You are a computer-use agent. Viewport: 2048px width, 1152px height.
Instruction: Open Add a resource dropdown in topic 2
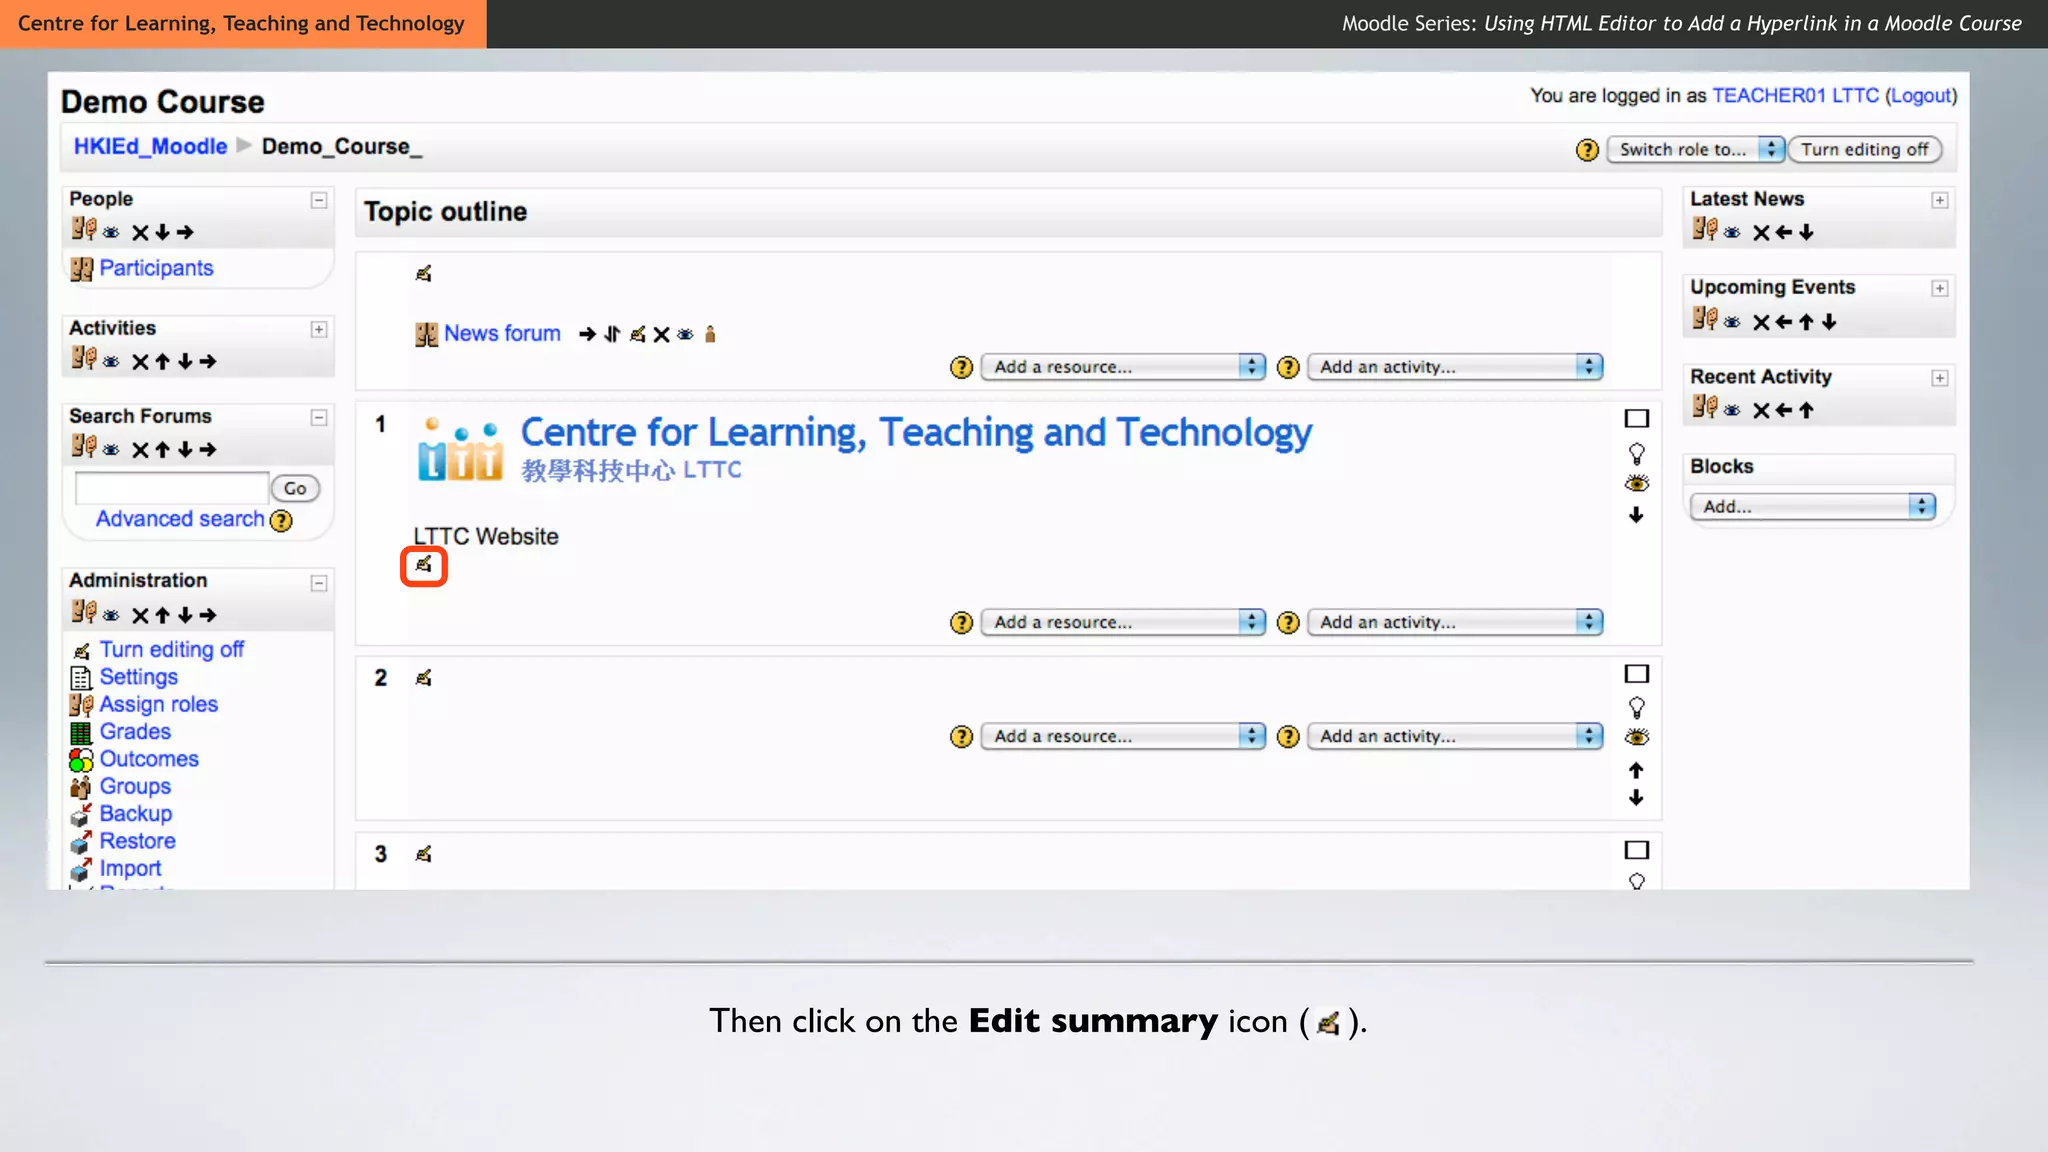(1123, 736)
